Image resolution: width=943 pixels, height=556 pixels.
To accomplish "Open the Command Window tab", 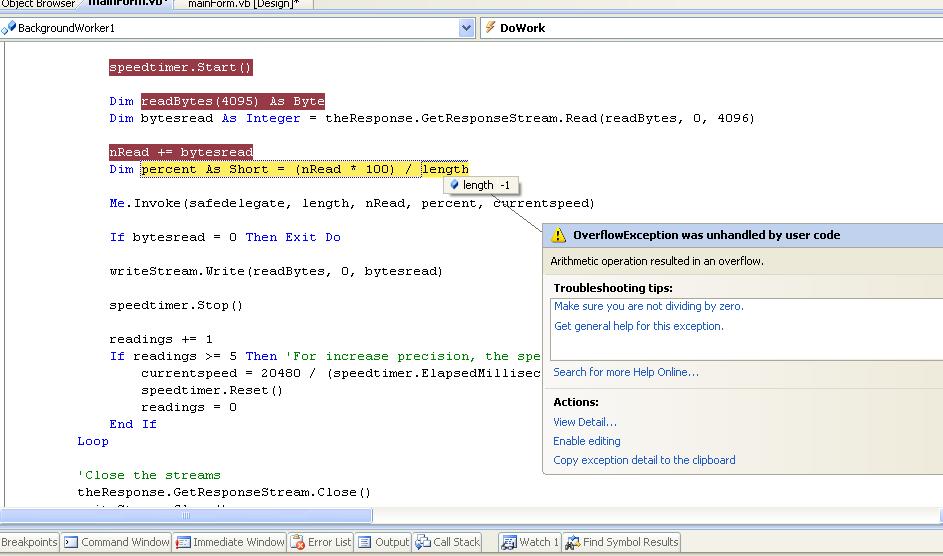I will [117, 542].
